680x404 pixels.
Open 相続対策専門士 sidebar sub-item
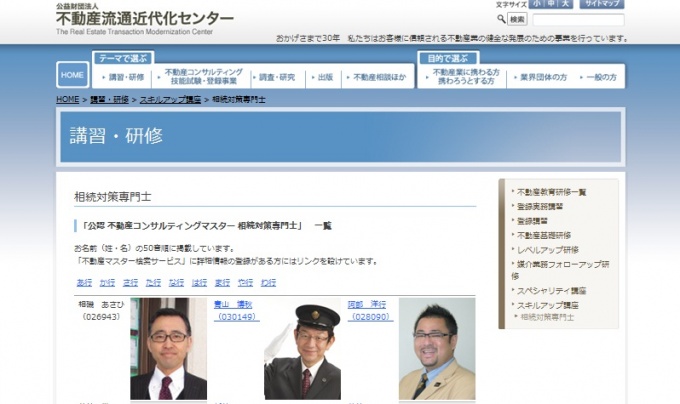pyautogui.click(x=547, y=317)
